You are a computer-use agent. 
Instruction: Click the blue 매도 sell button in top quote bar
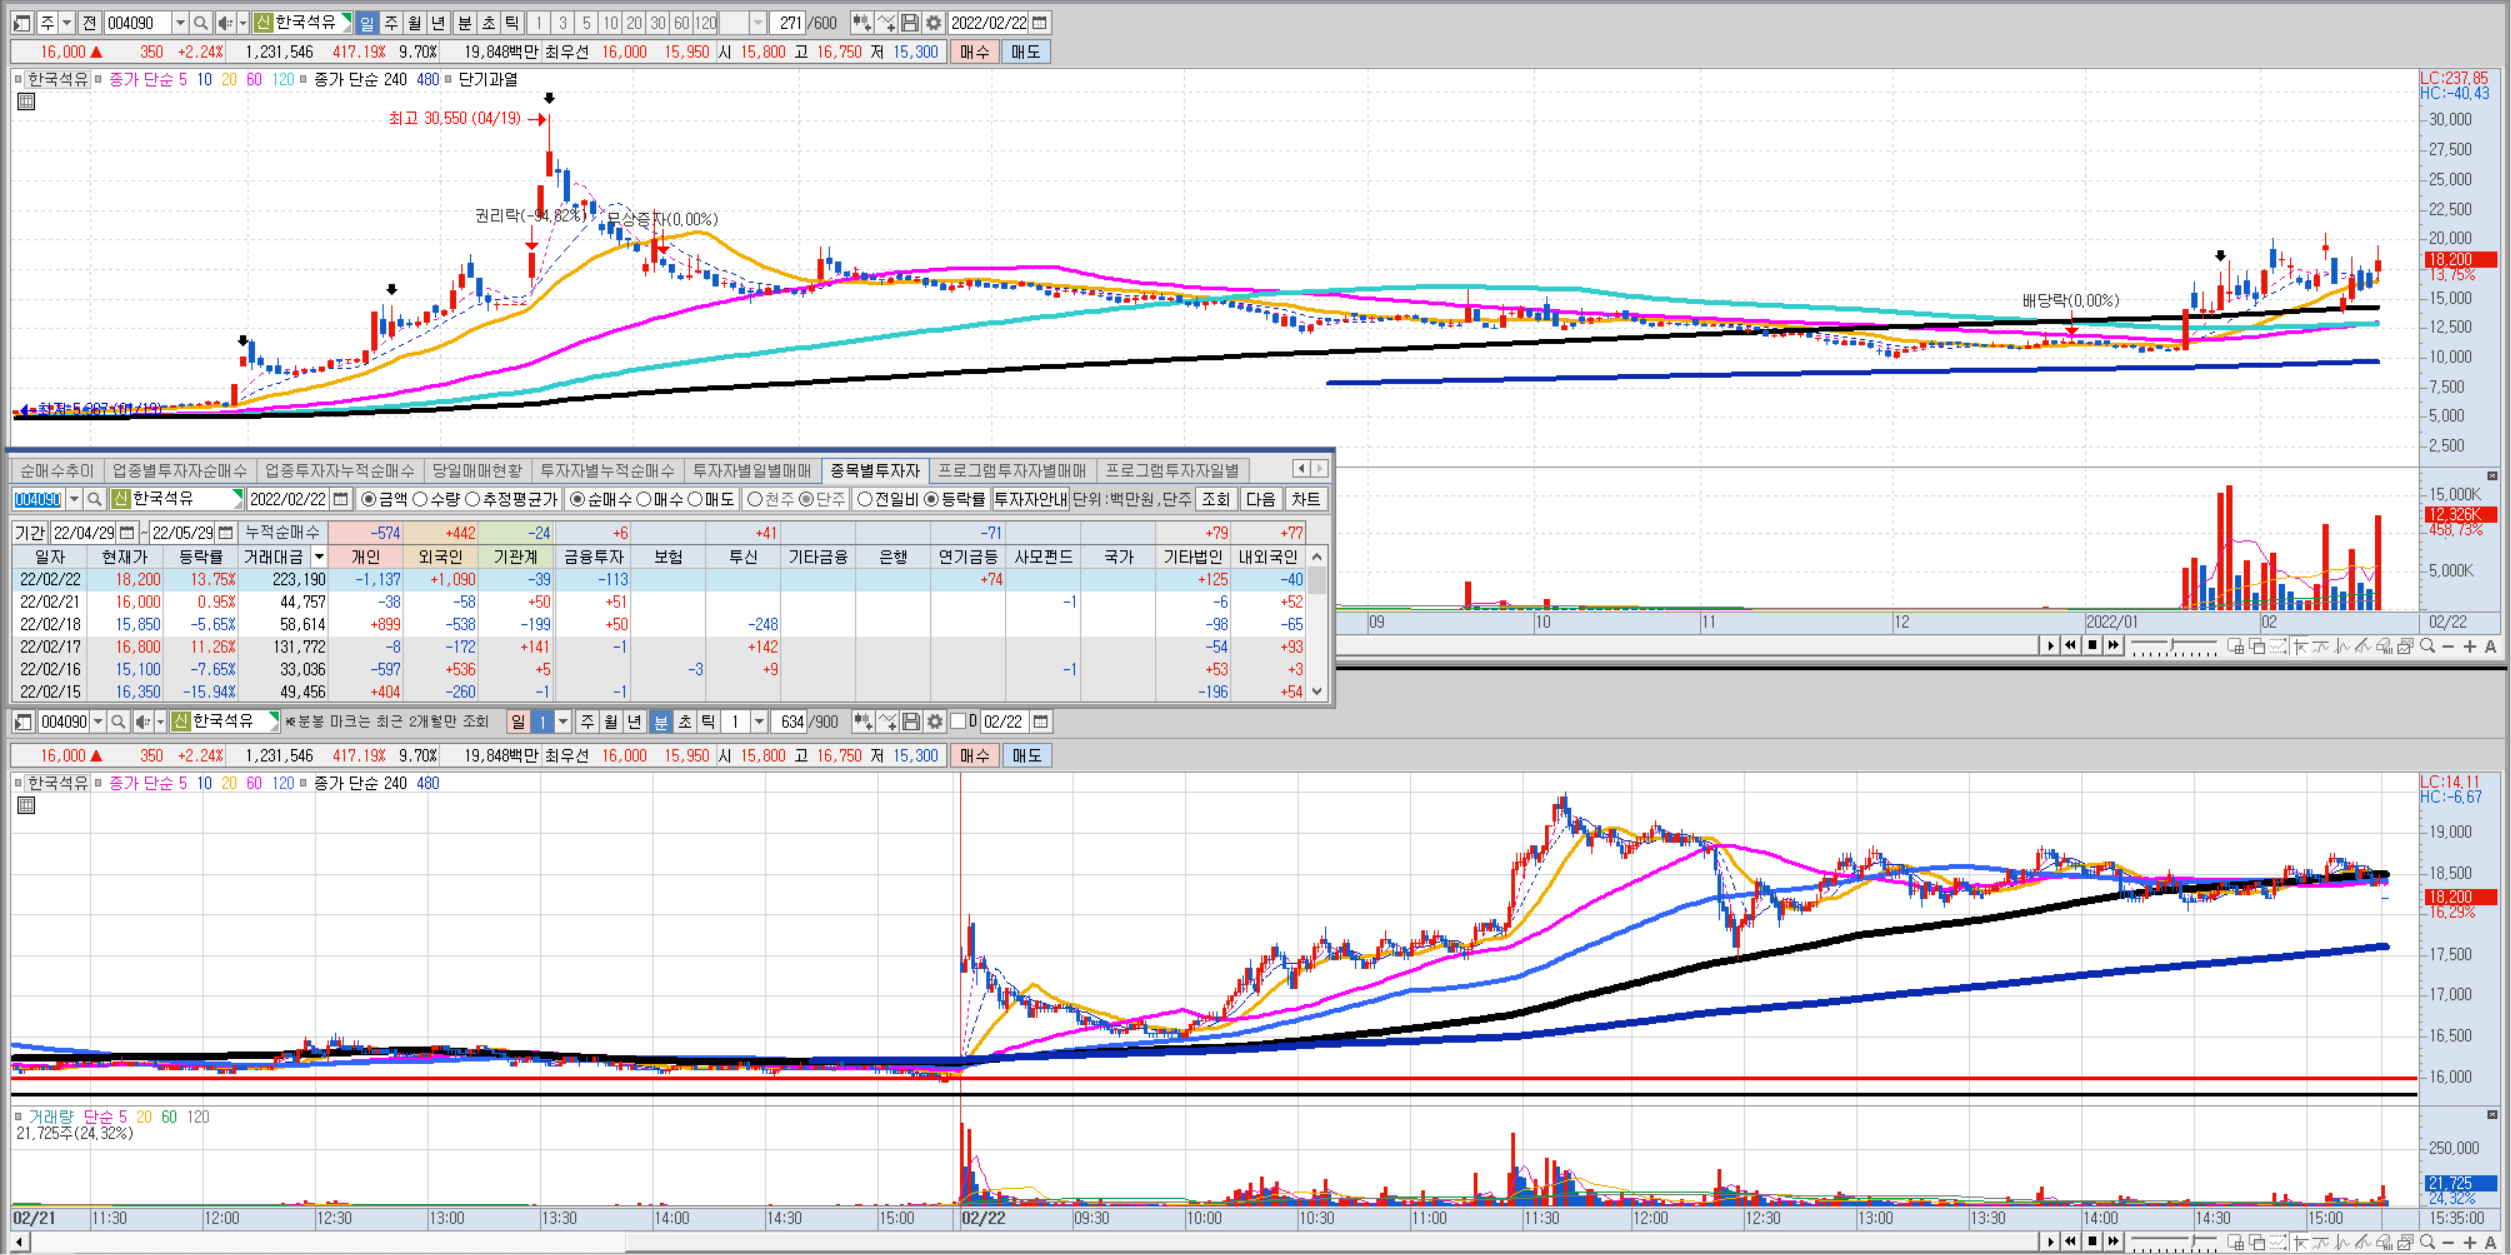click(x=1025, y=52)
